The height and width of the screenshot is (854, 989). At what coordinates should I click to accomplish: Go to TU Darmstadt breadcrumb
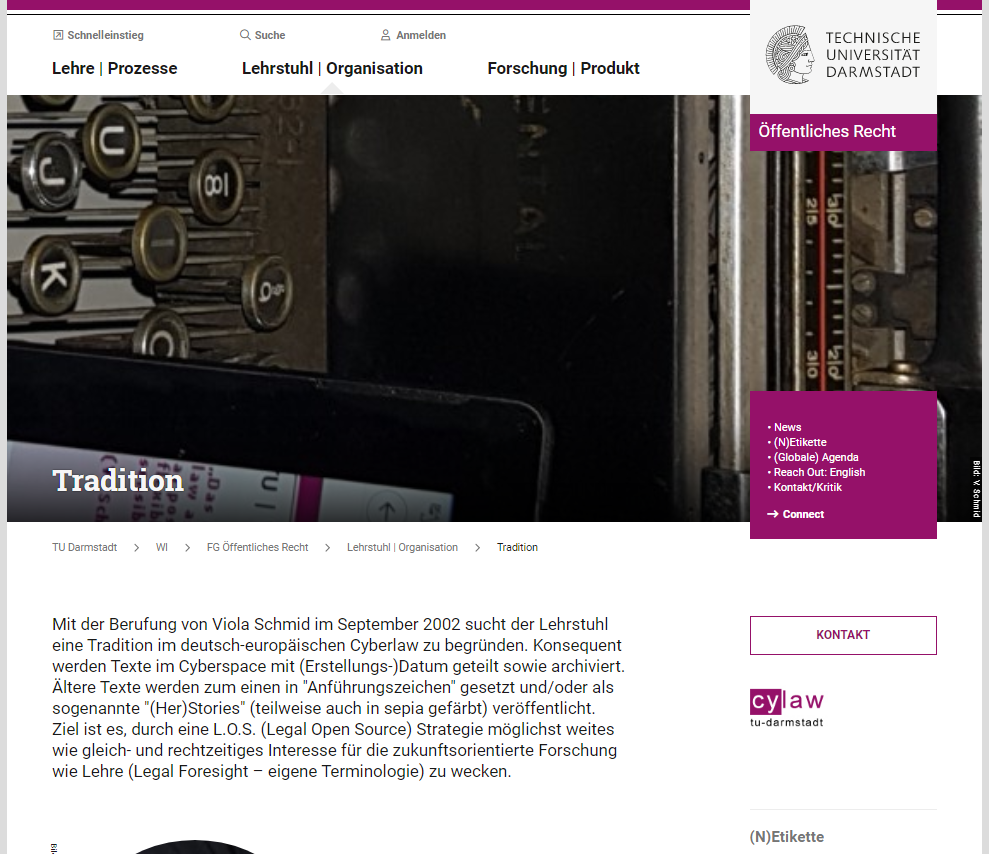click(85, 547)
